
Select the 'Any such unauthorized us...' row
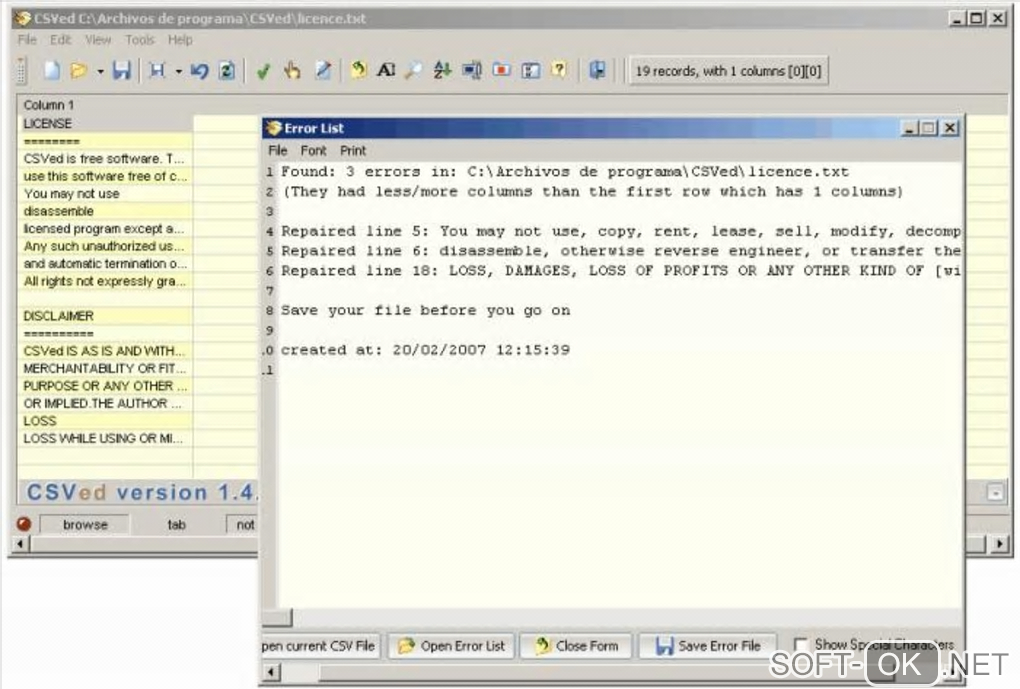(106, 247)
